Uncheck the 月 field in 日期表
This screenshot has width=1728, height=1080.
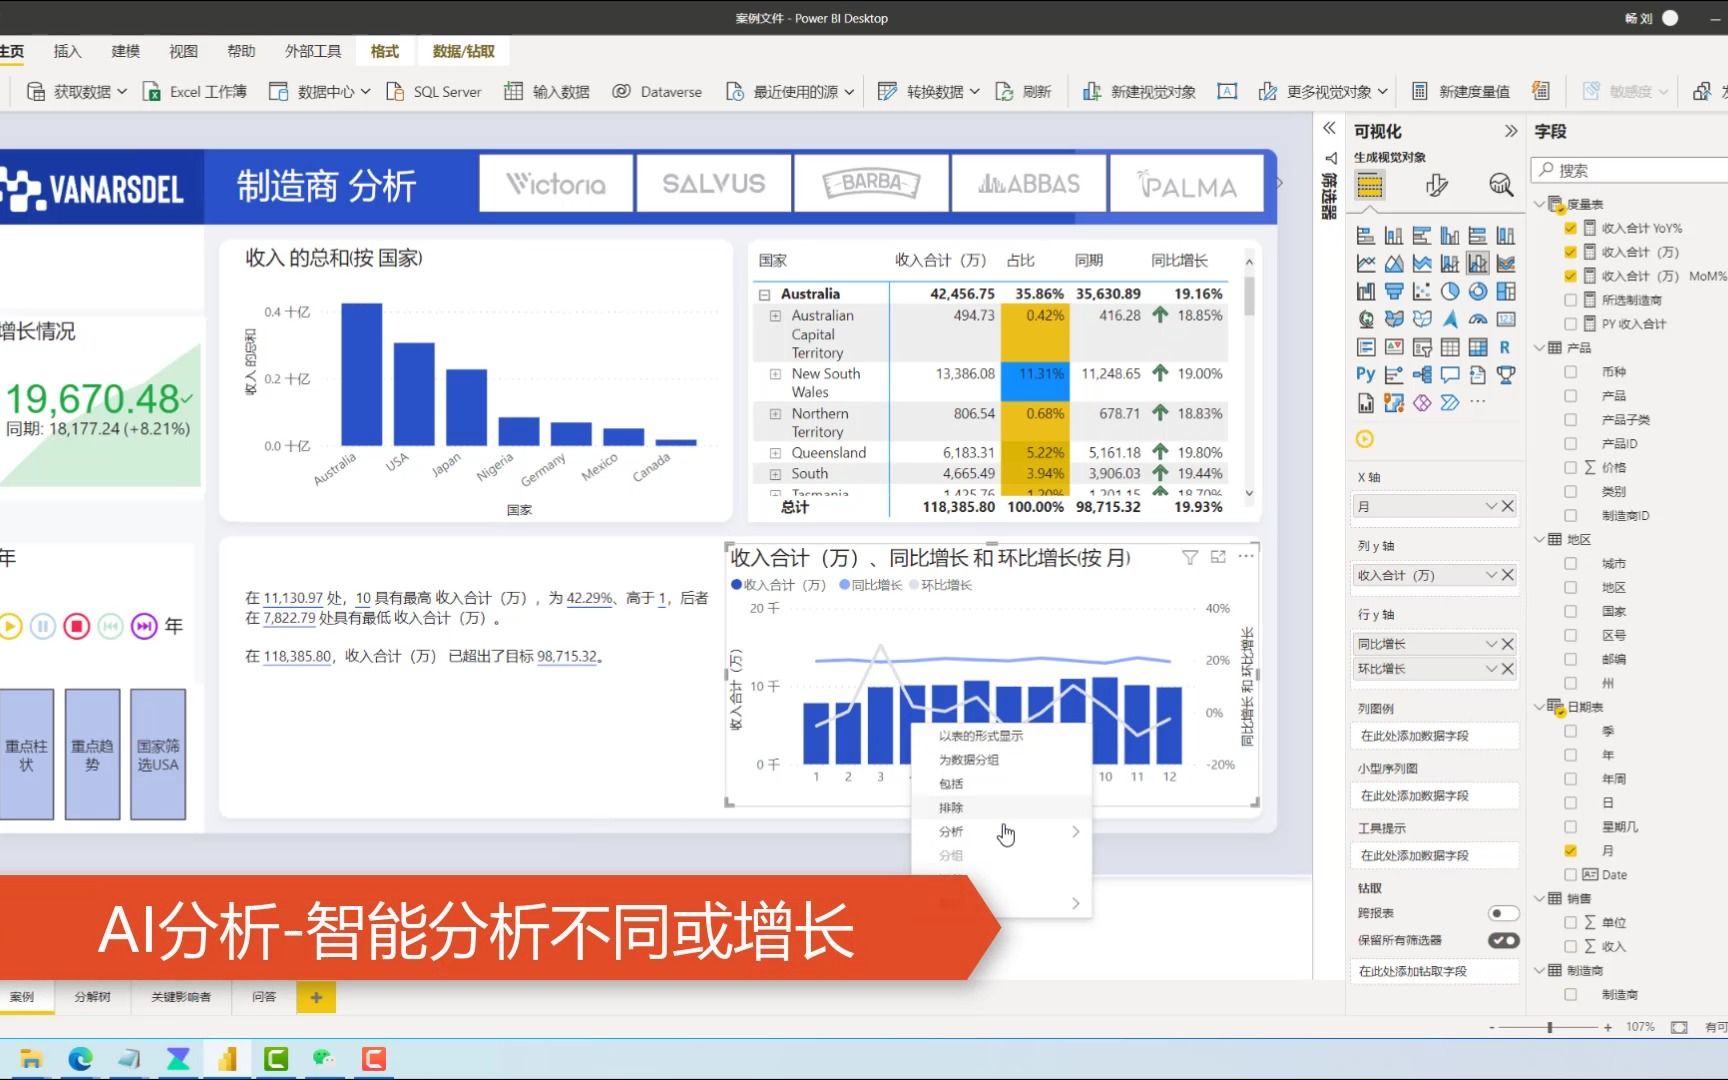[x=1570, y=851]
